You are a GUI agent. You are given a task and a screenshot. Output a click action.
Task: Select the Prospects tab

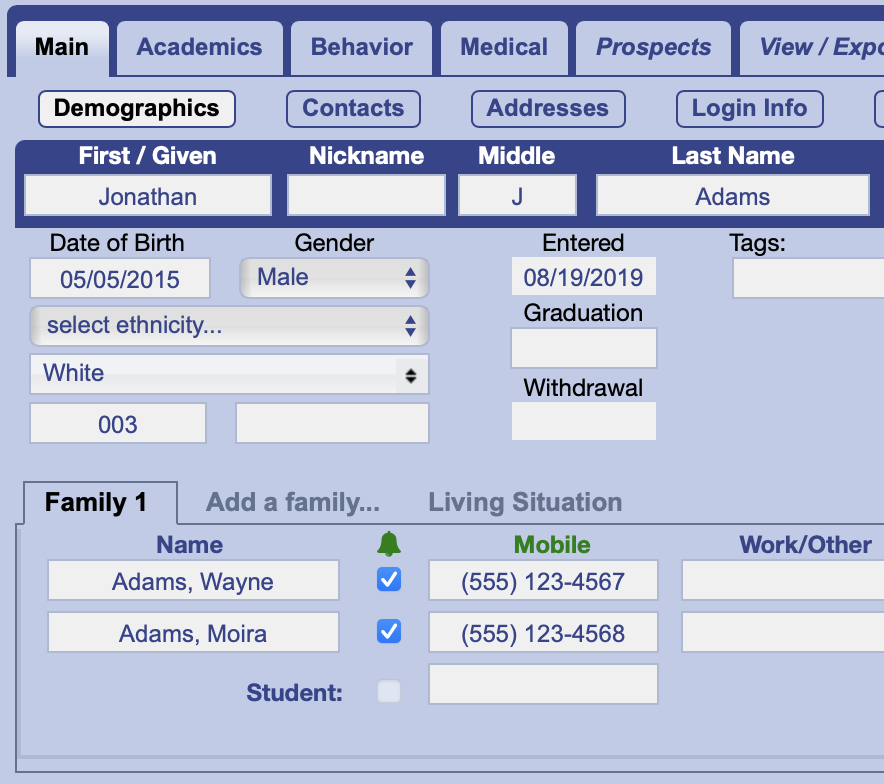point(653,47)
